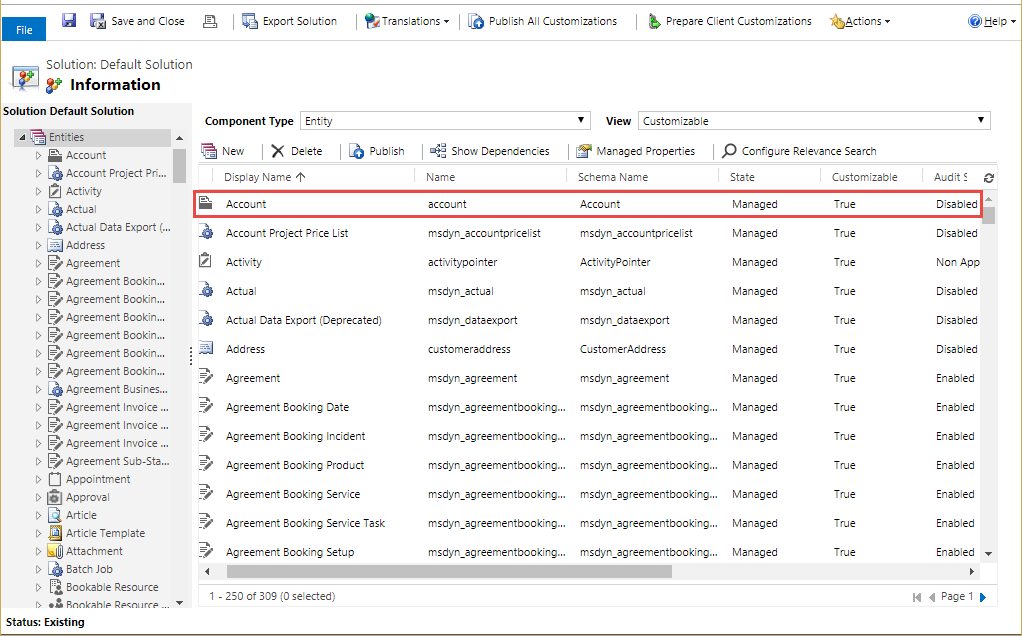Open the Actions menu
Screen dimensions: 1022x636
(859, 21)
